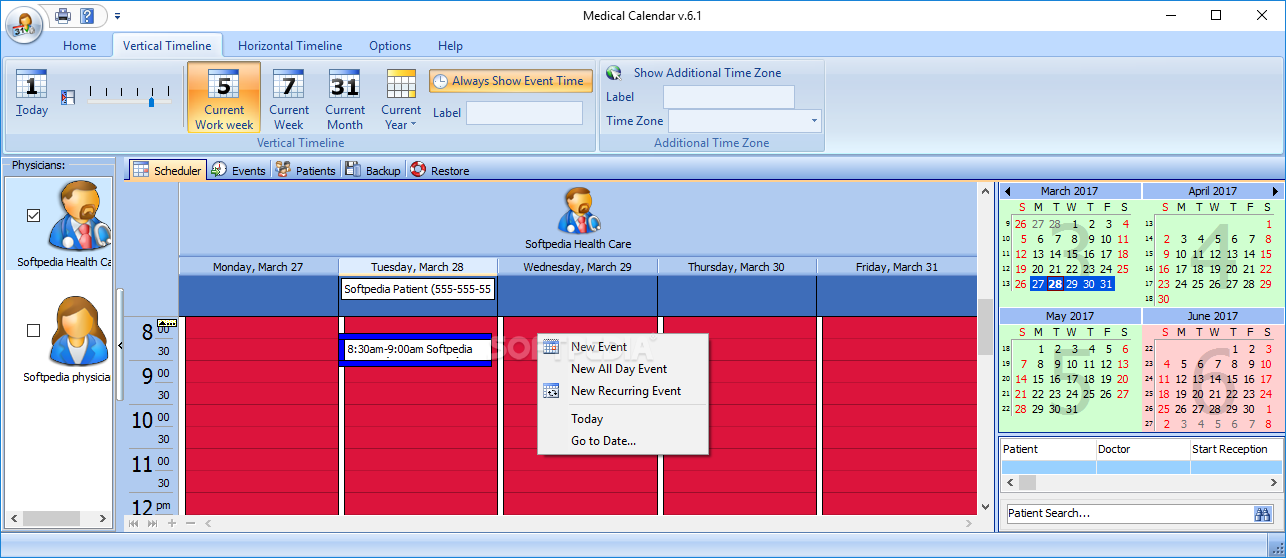Click the Tuesday, March 28 column header

[418, 267]
